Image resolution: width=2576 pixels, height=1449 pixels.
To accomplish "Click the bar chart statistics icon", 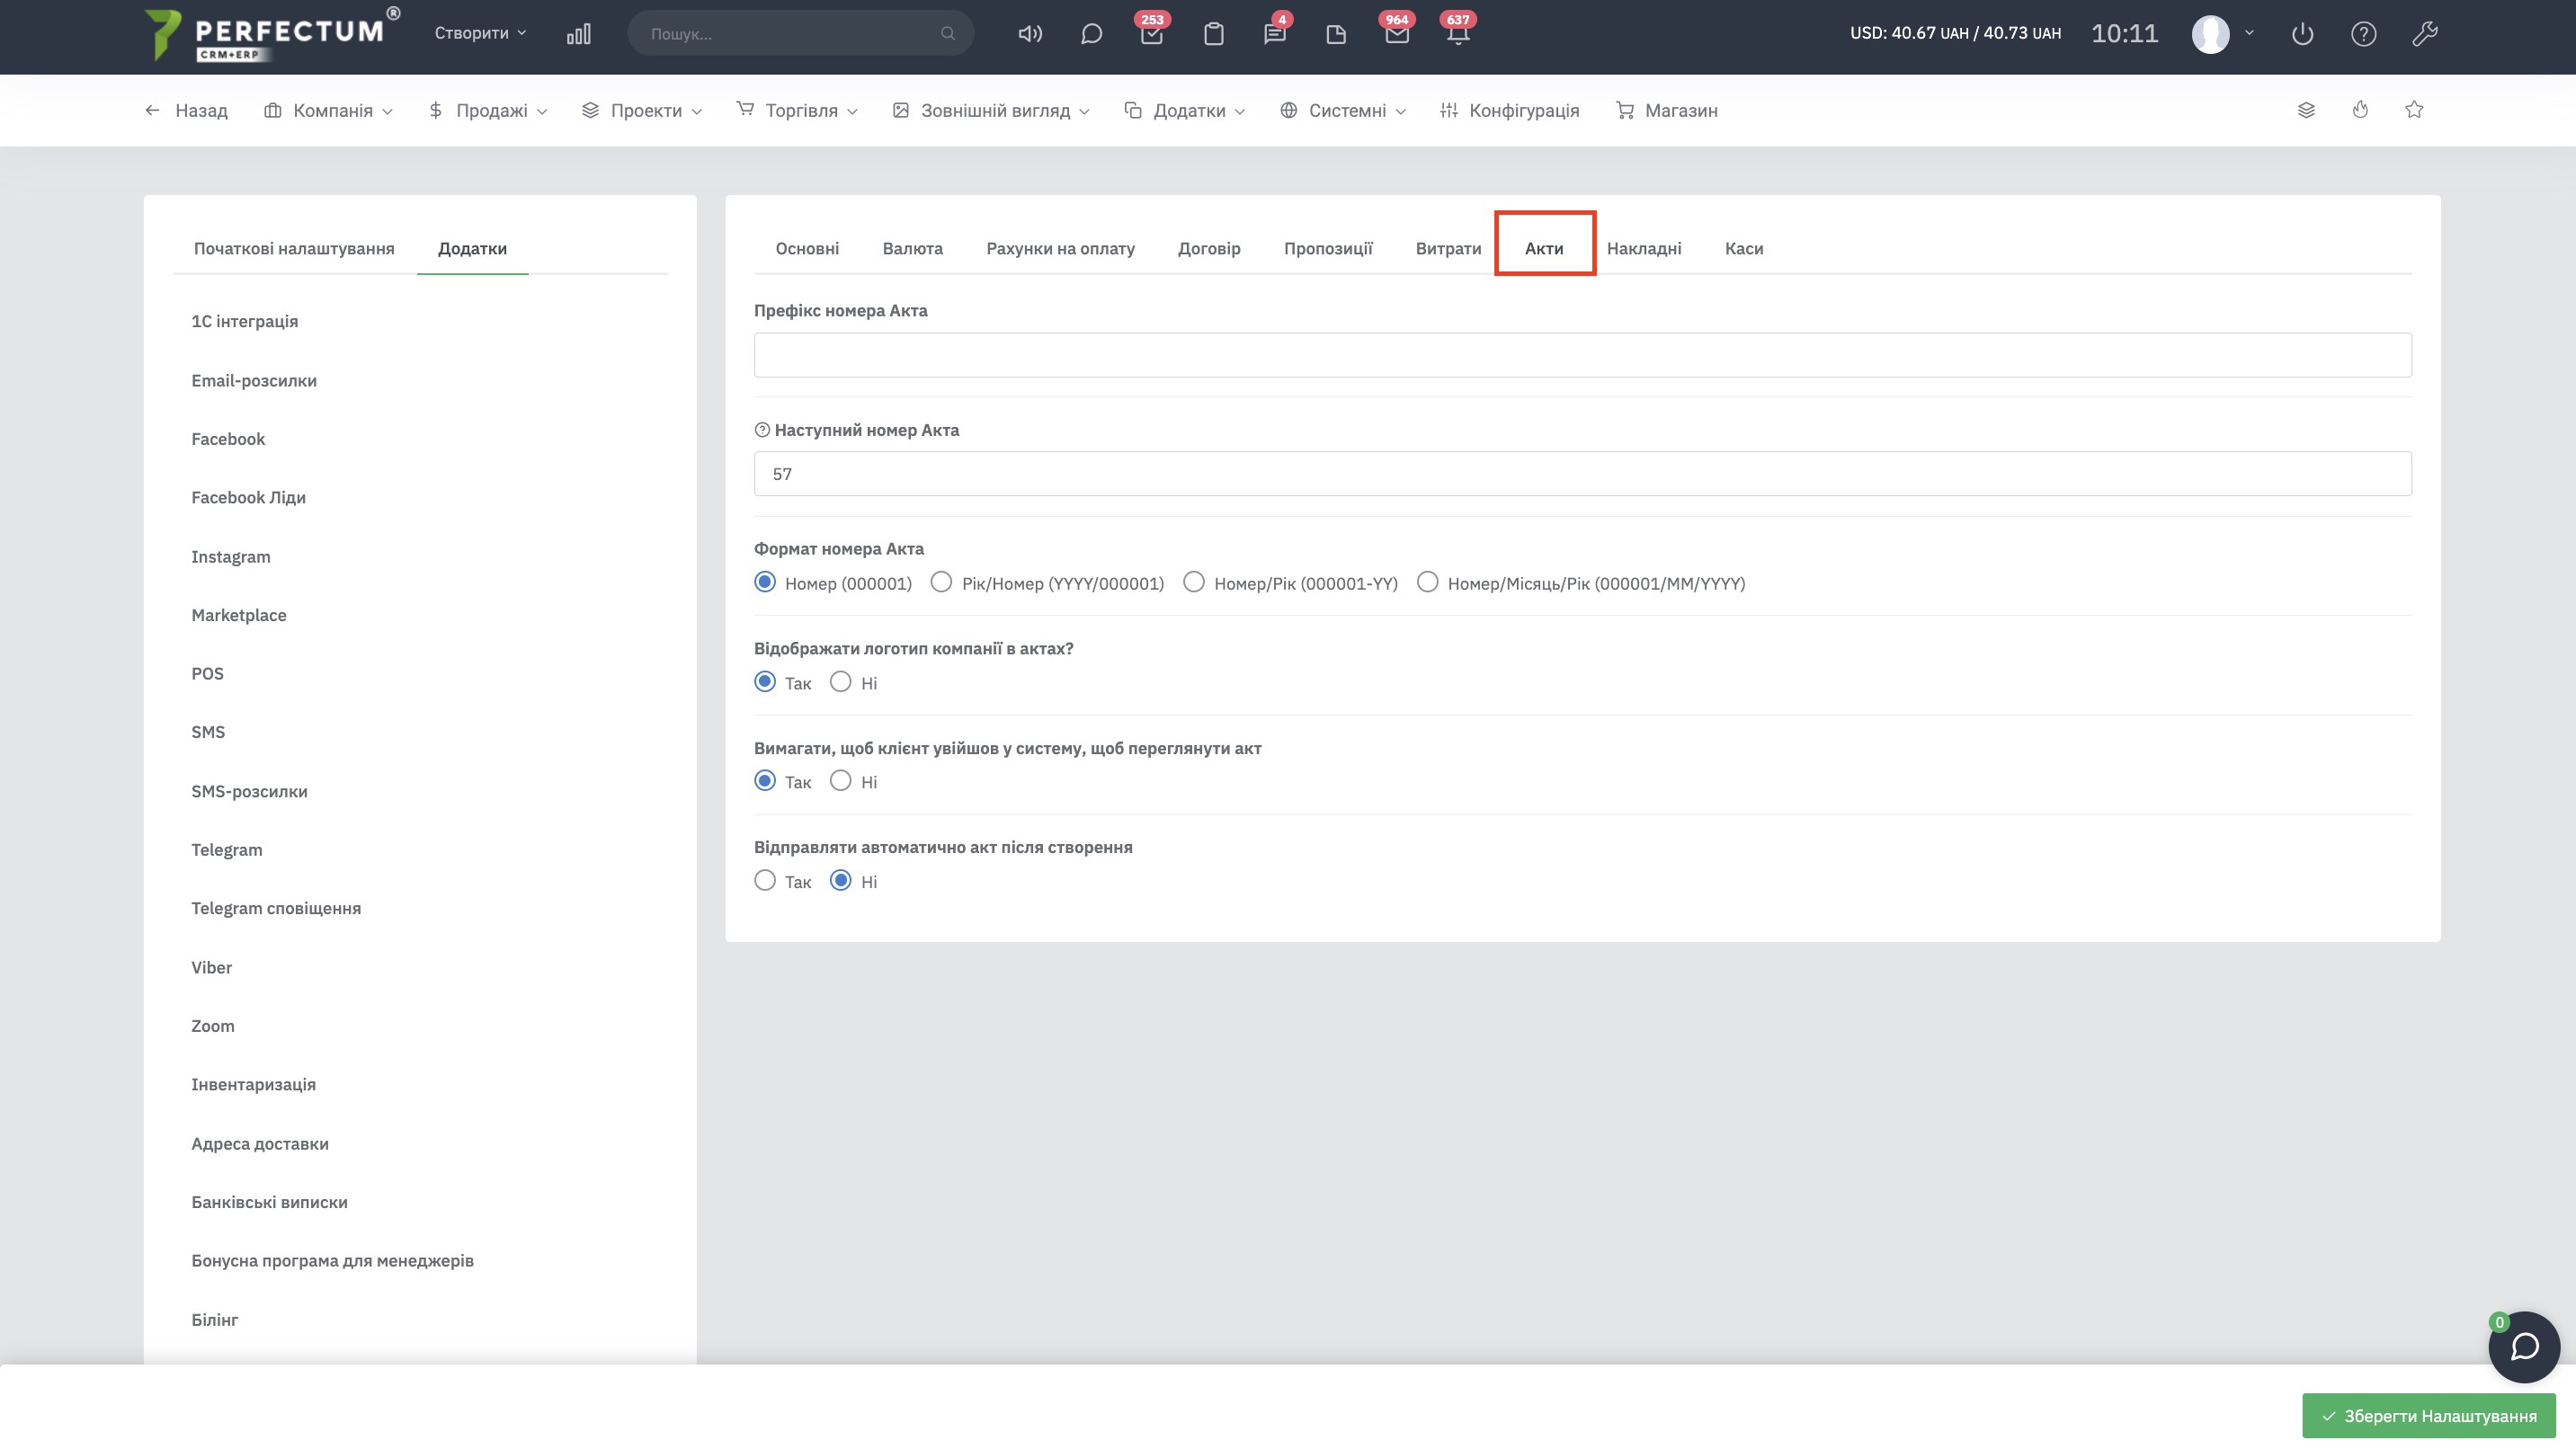I will pyautogui.click(x=578, y=34).
